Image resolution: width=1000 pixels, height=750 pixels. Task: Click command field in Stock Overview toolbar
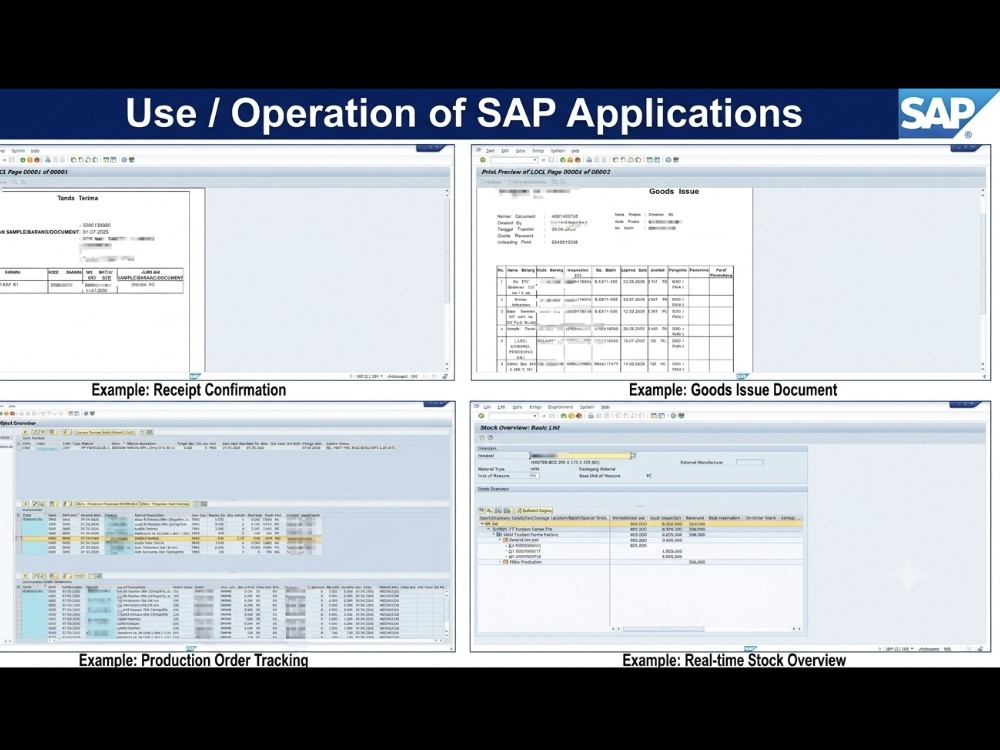coord(513,416)
